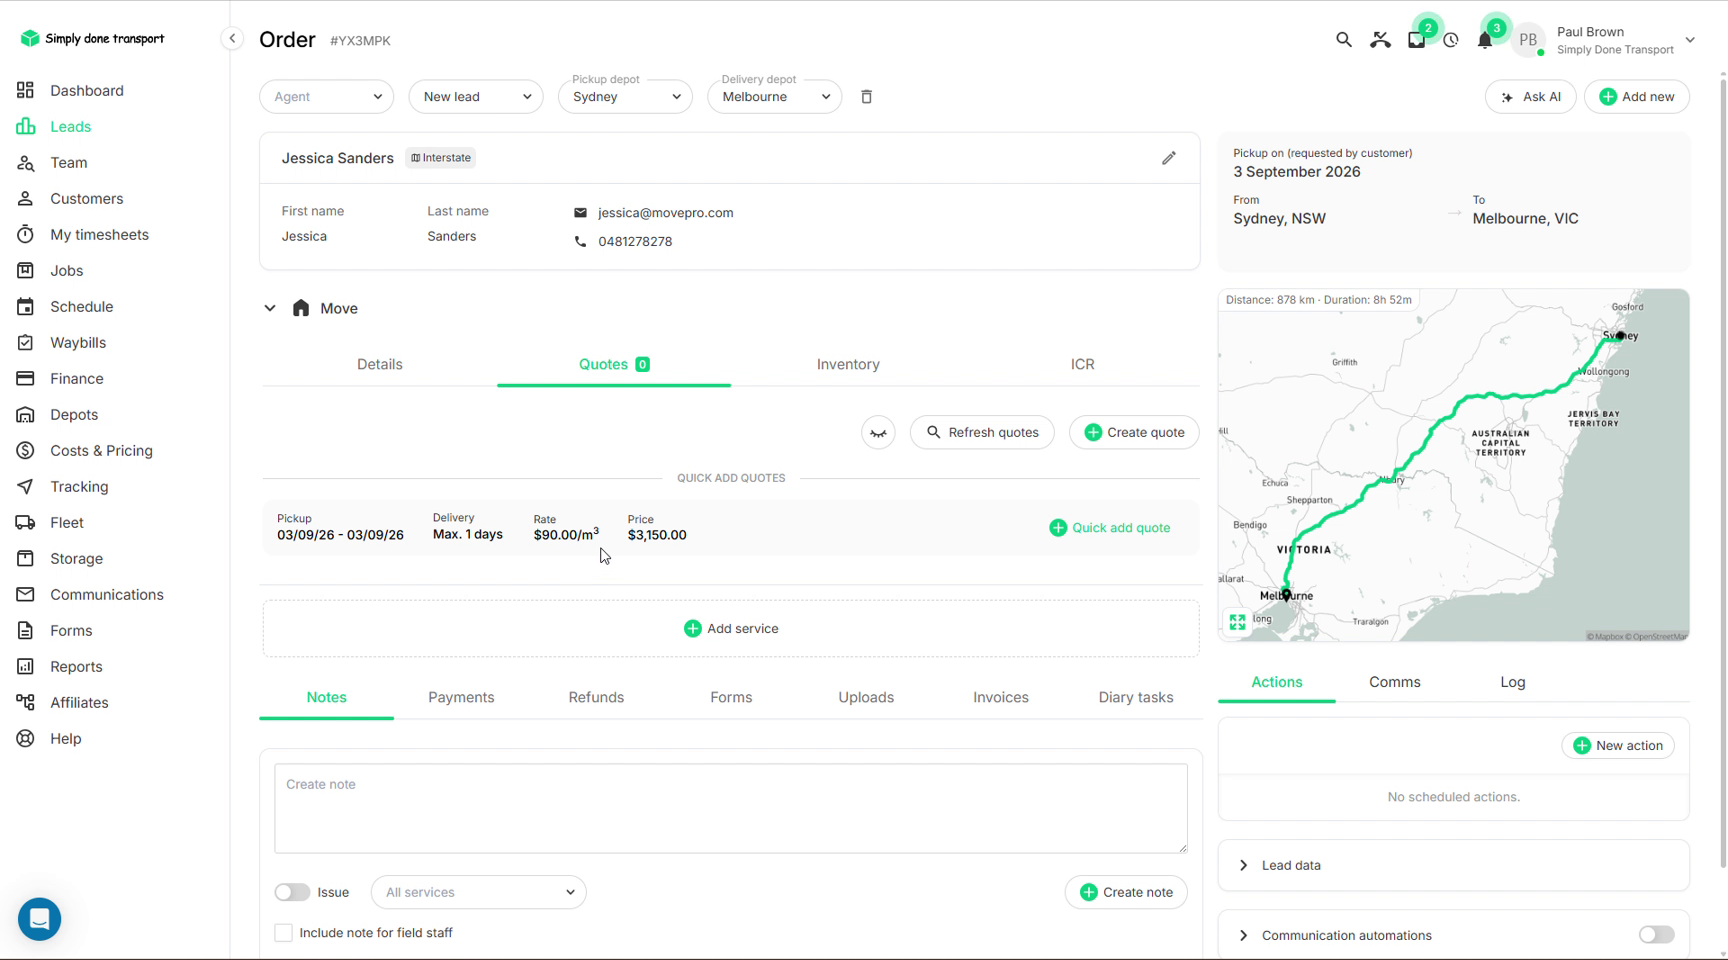Open the Uploads tab
Screen dimensions: 1728x960
click(866, 698)
